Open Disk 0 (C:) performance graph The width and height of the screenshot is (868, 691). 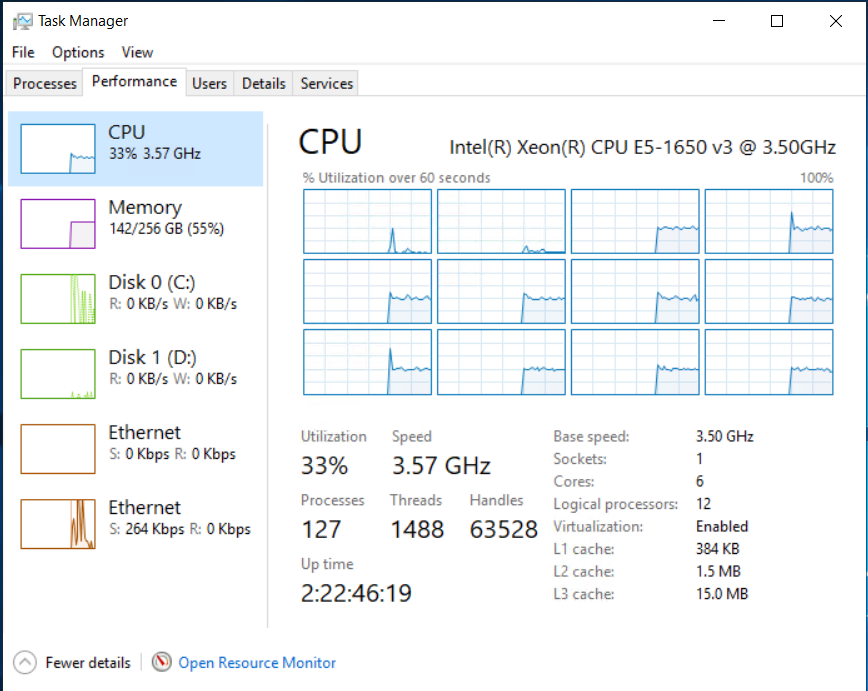click(x=58, y=298)
